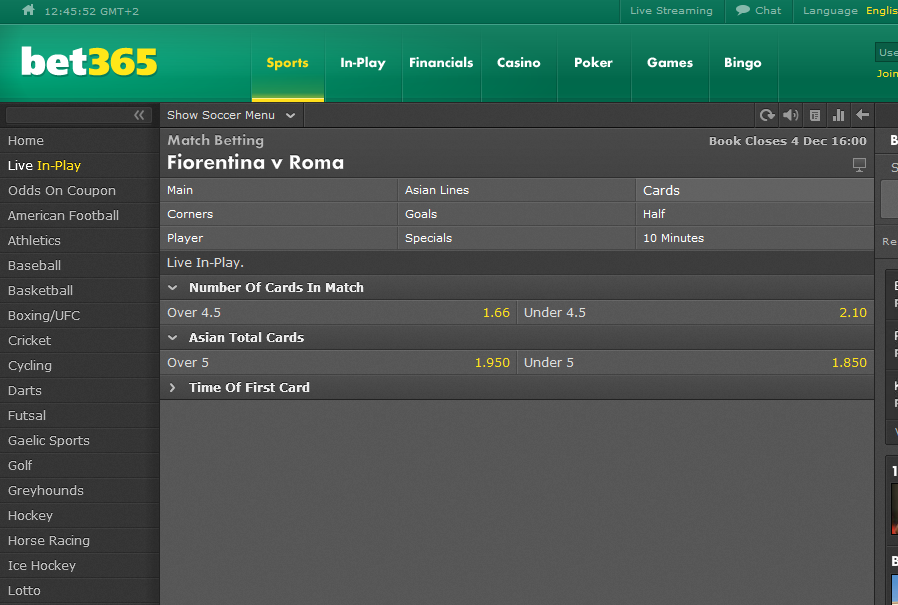
Task: Open Athletics in sidebar
Action: pos(80,241)
